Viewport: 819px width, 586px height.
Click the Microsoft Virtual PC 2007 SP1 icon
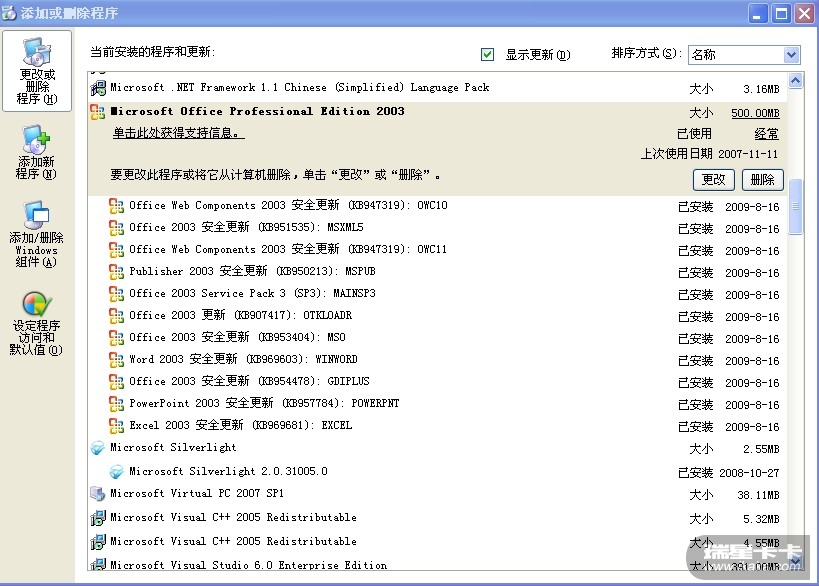point(98,494)
